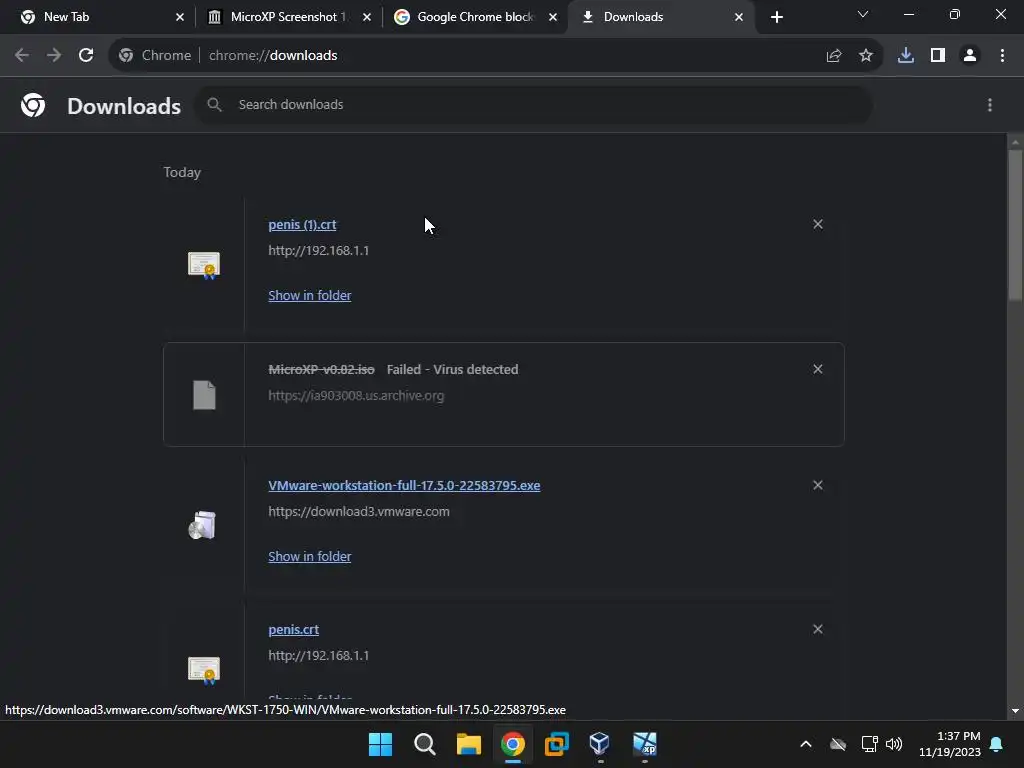Open a new tab with the plus button
Viewport: 1024px width, 768px height.
[x=776, y=17]
